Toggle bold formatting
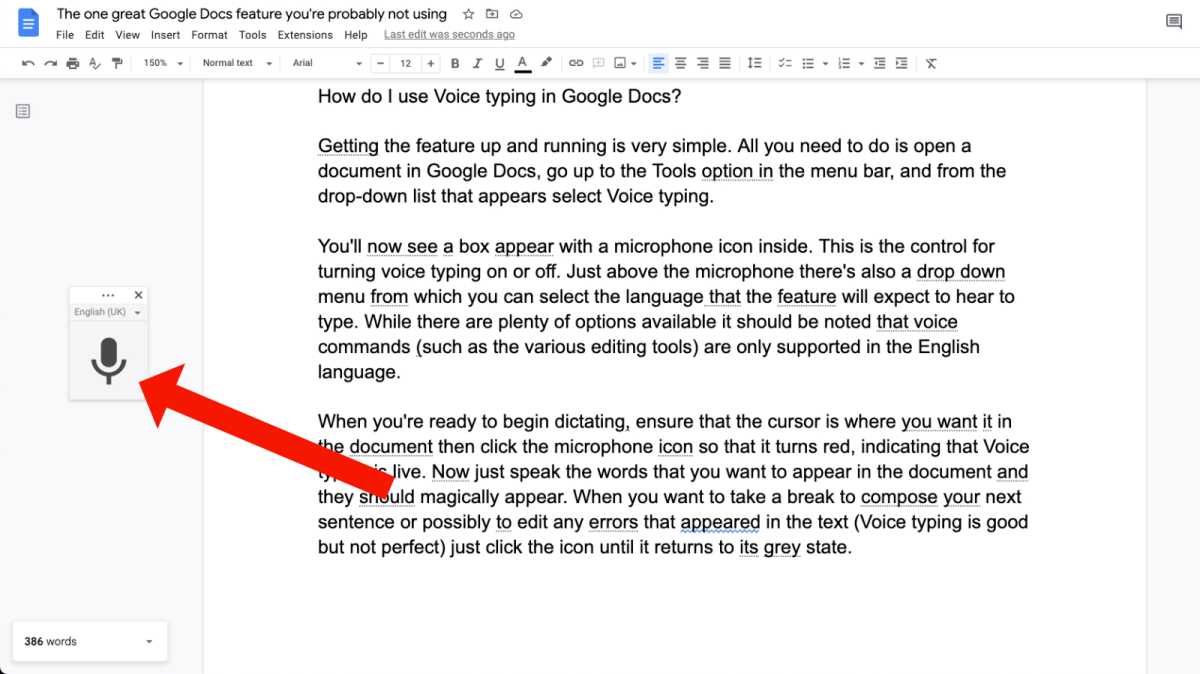Viewport: 1200px width, 674px height. [x=455, y=63]
